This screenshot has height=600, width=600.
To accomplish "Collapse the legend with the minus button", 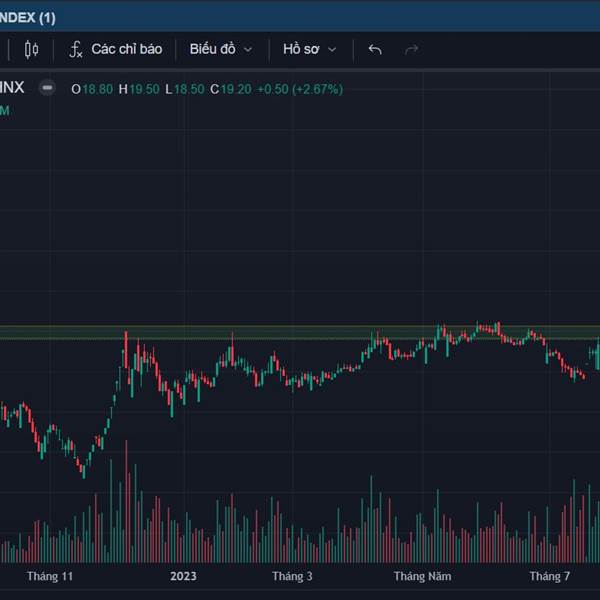I will click(47, 88).
